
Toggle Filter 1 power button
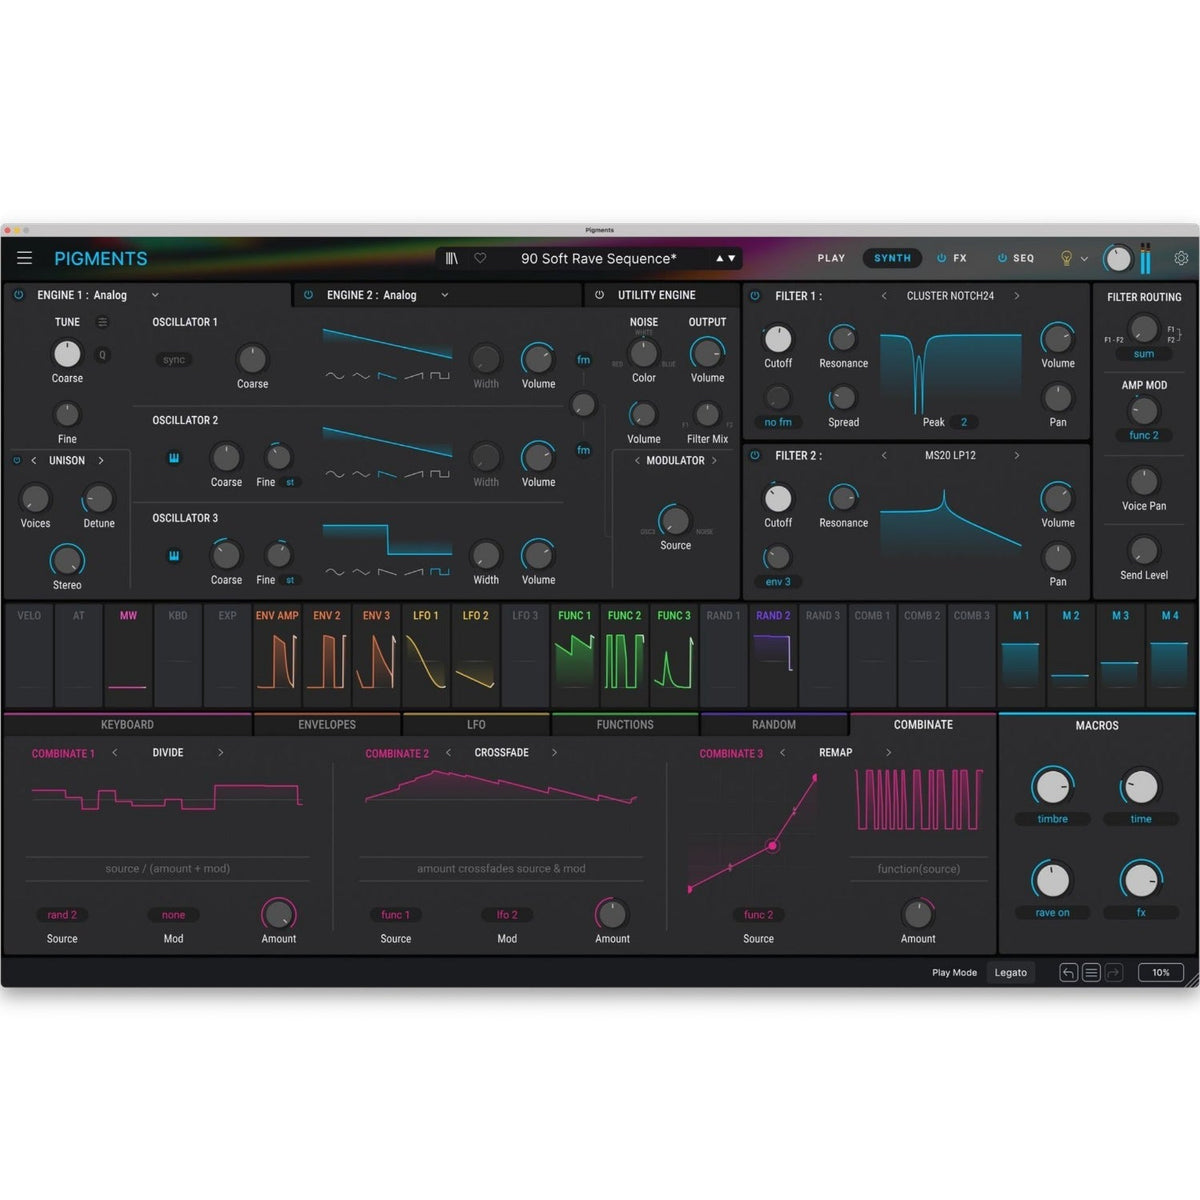point(755,296)
